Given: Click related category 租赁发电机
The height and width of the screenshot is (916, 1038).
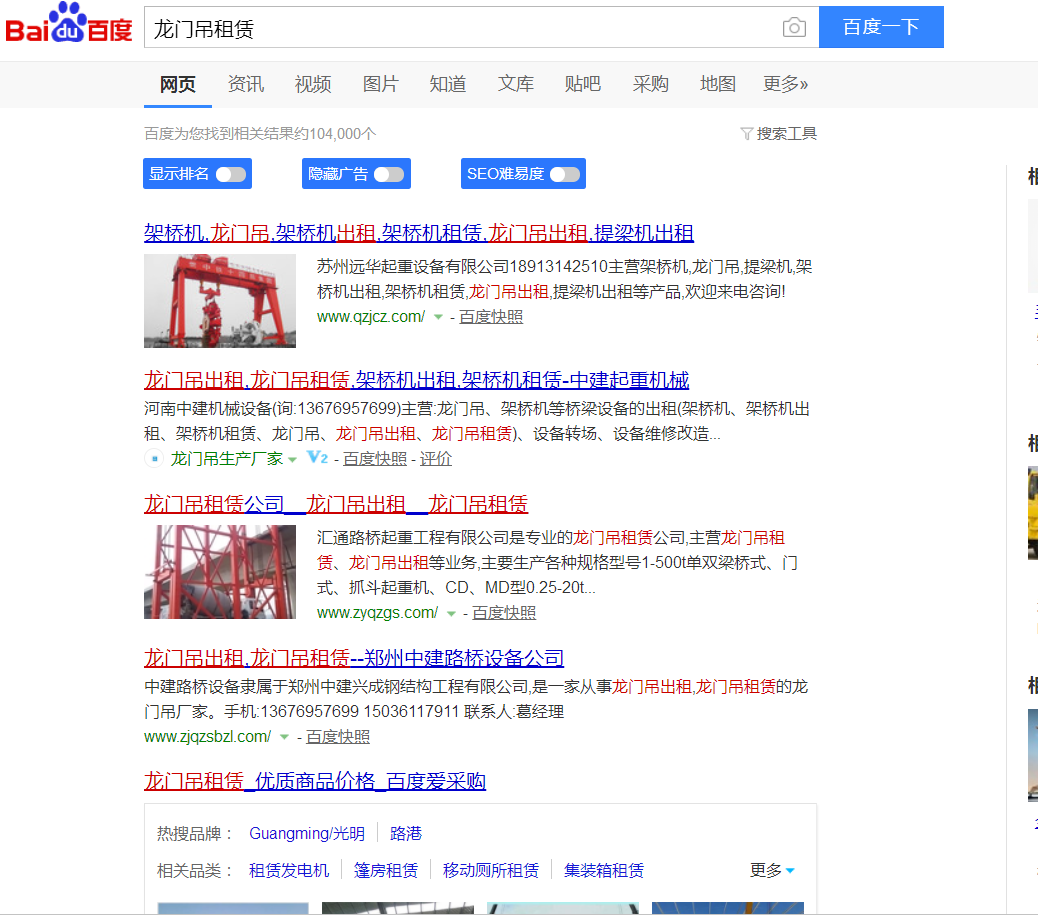Looking at the screenshot, I should click(289, 870).
